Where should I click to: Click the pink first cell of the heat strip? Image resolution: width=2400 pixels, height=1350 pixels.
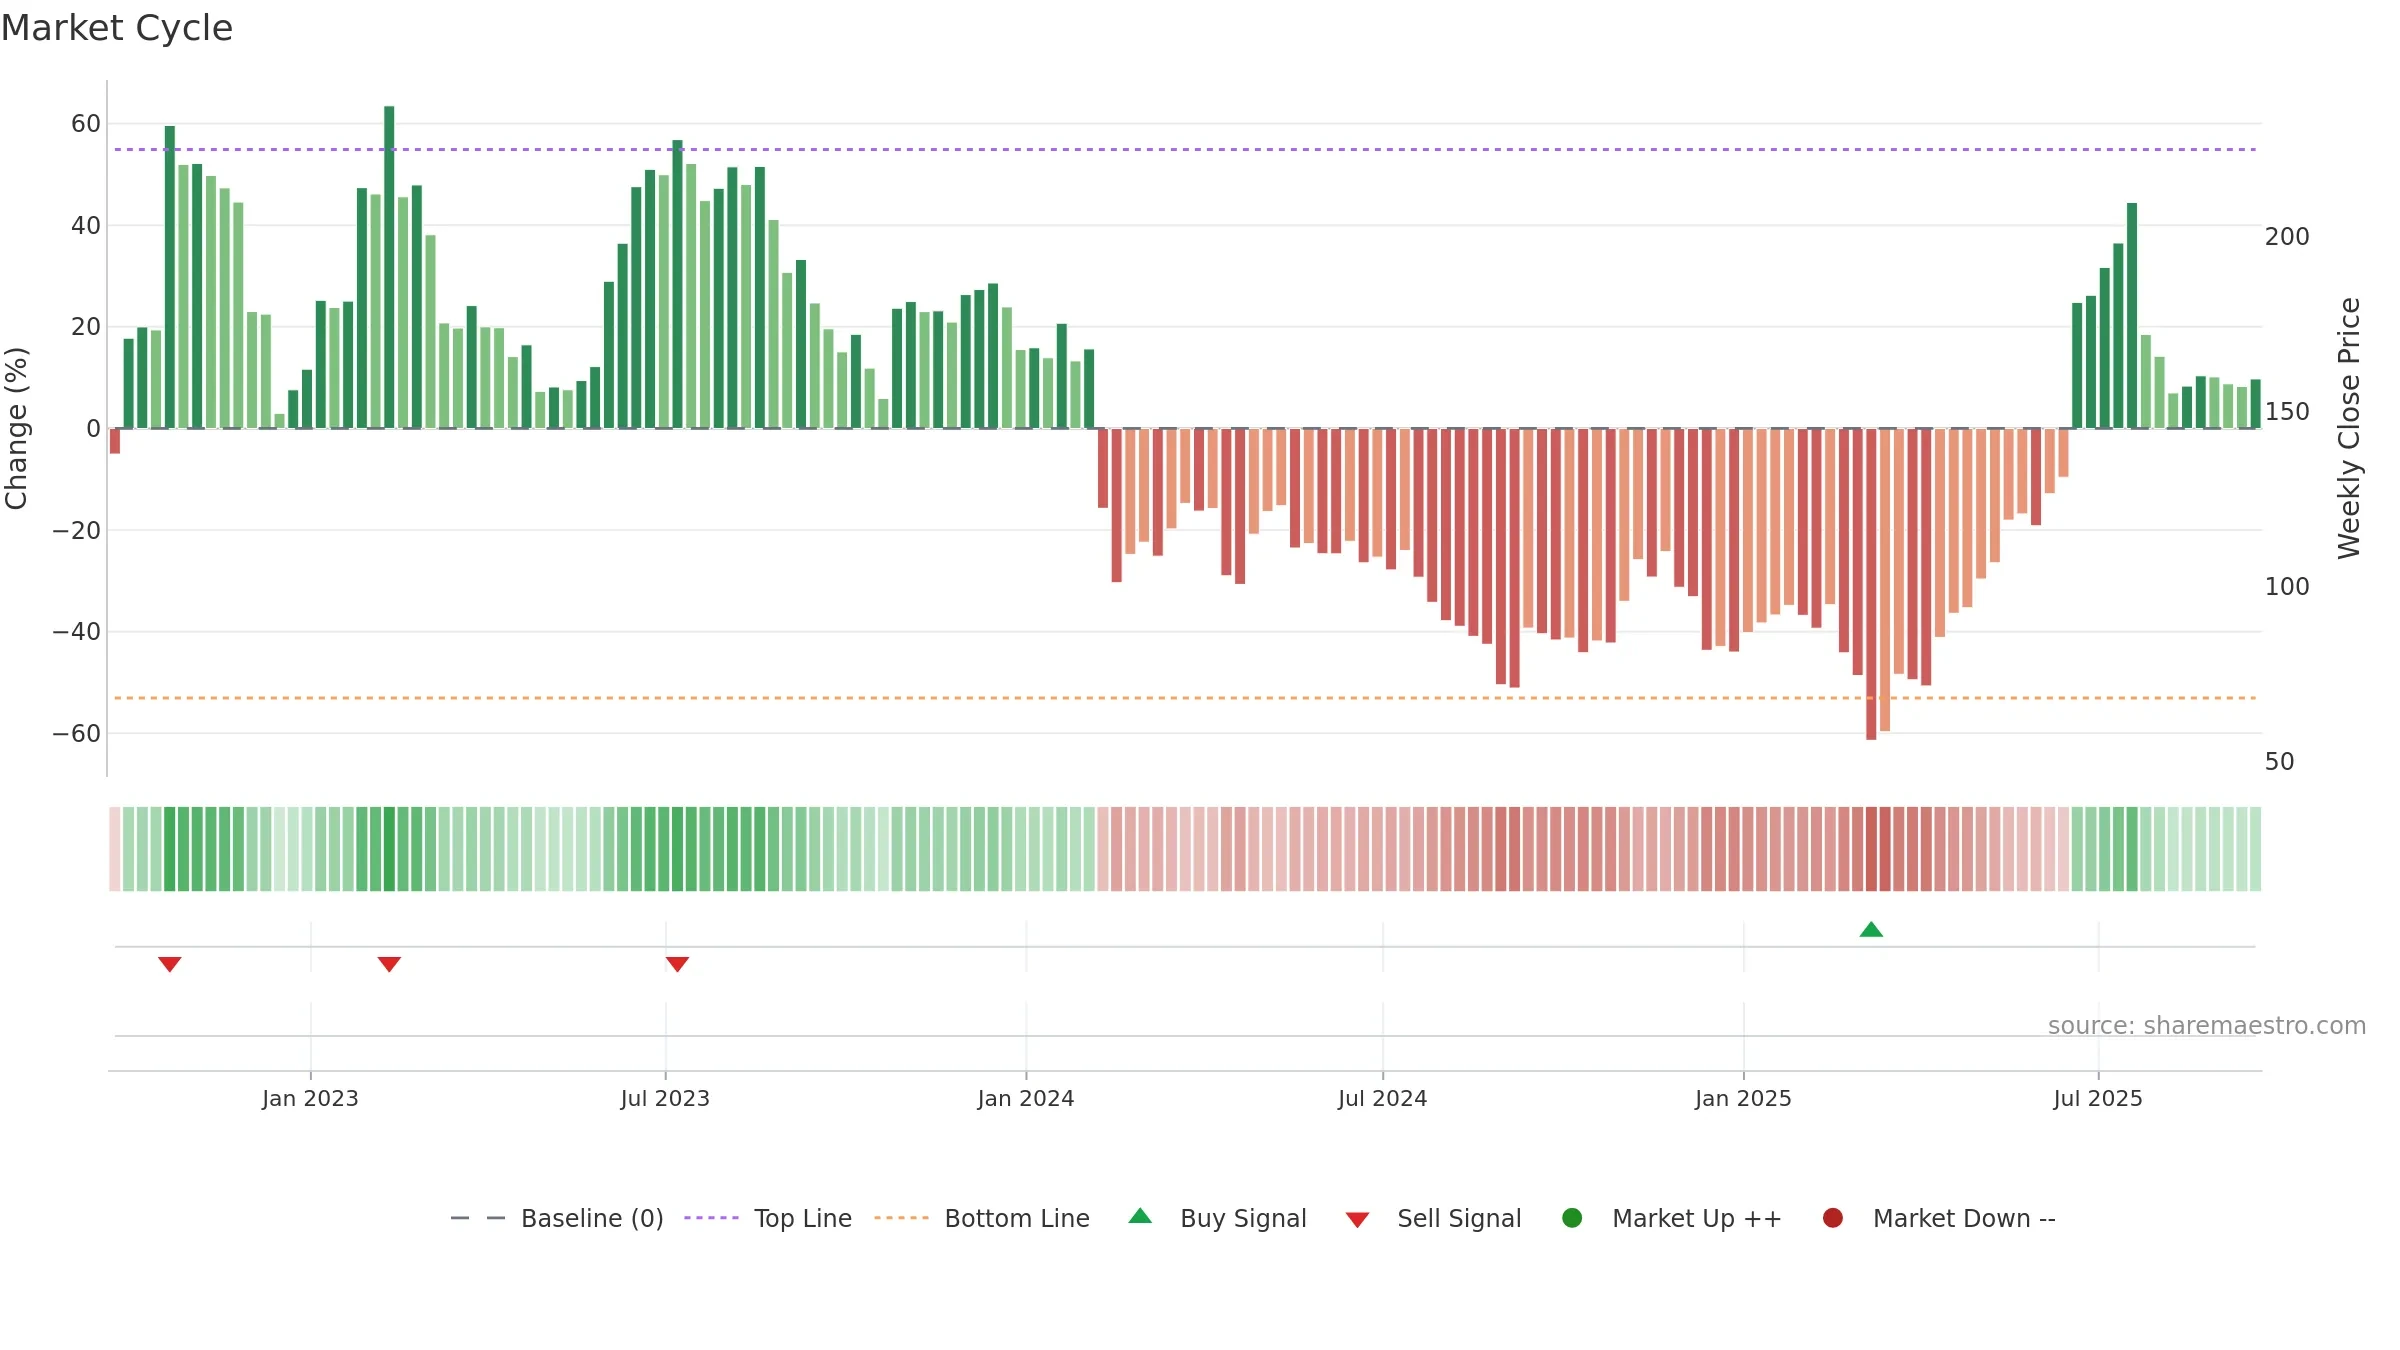coord(115,849)
